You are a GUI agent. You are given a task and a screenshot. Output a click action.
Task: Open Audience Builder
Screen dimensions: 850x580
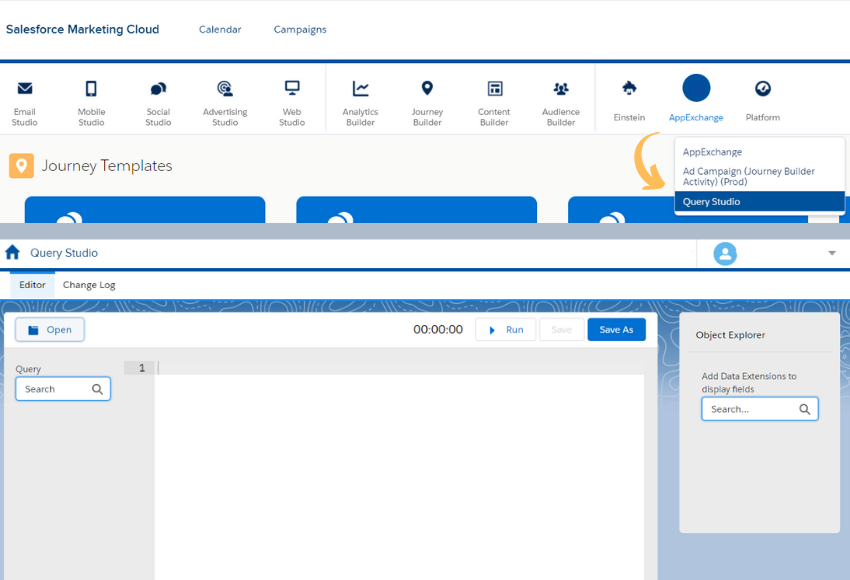(x=561, y=102)
